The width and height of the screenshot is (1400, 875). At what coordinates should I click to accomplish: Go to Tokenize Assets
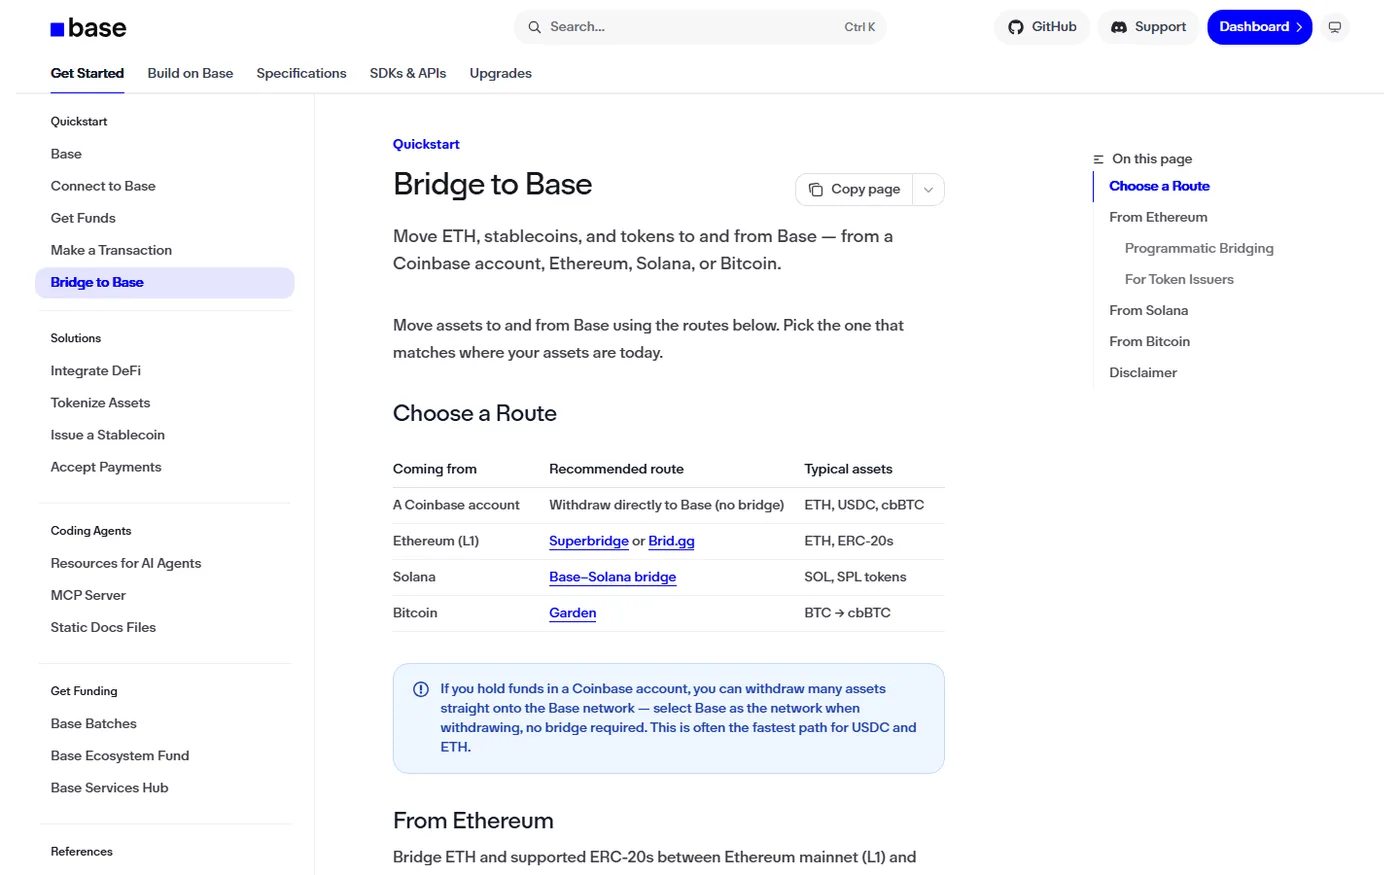click(100, 403)
